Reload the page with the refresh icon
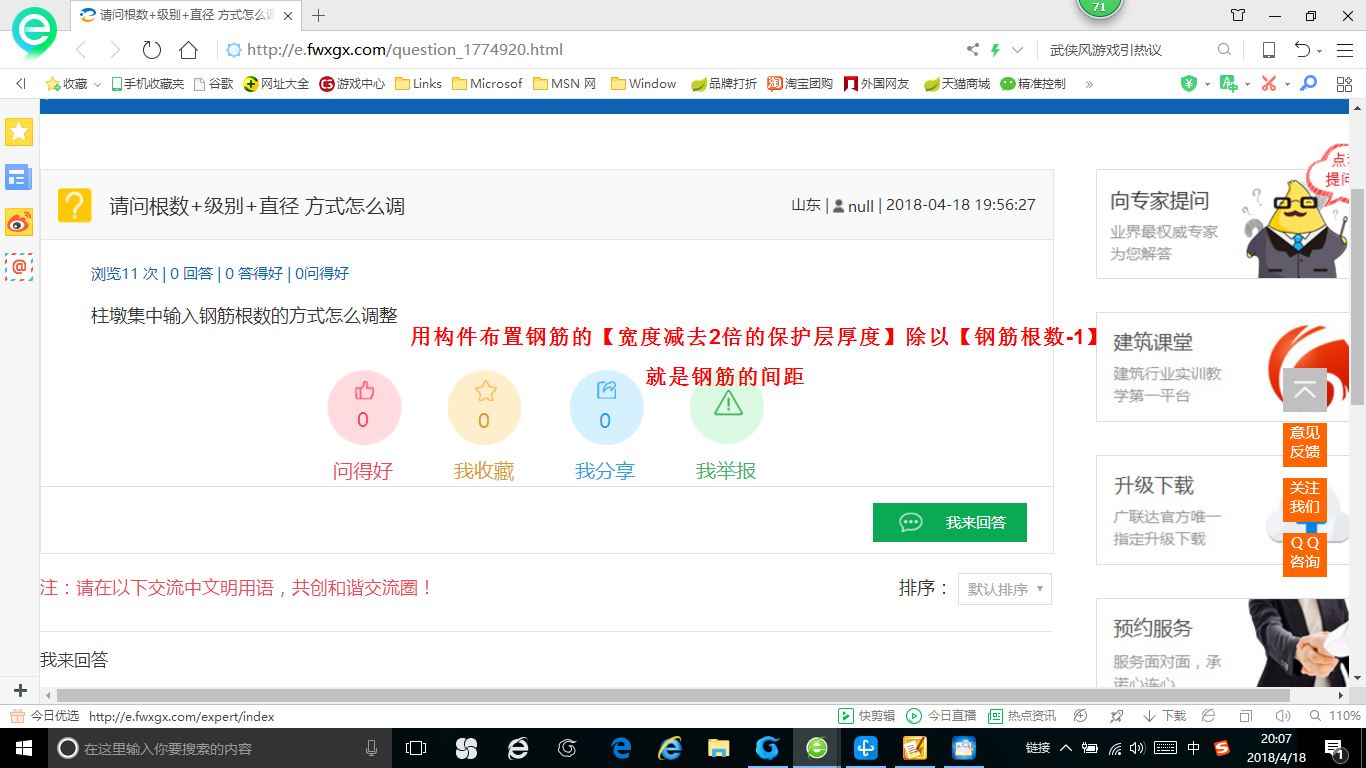This screenshot has width=1366, height=768. (152, 50)
